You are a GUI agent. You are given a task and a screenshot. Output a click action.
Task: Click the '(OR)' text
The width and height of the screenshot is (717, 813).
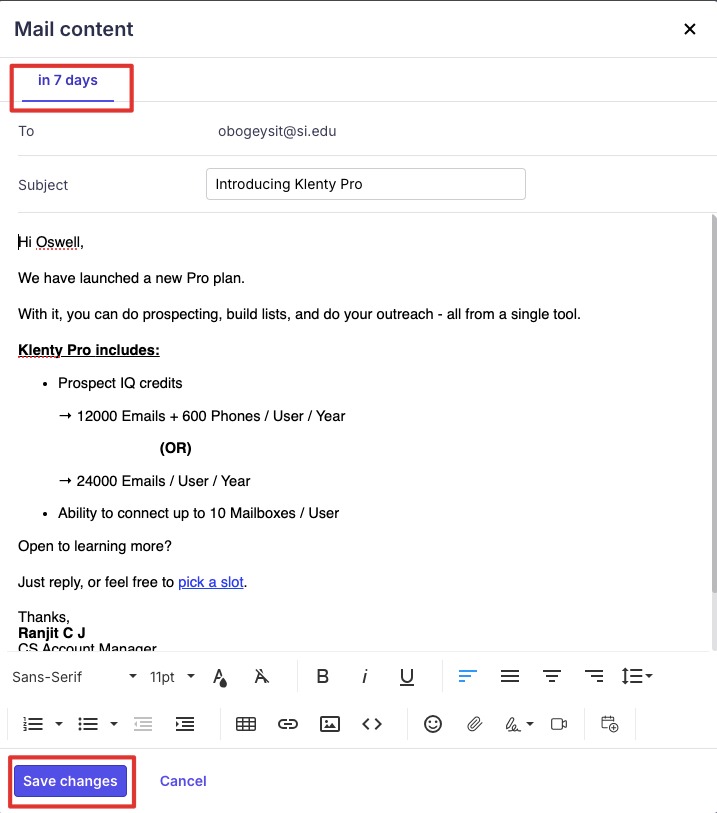(x=176, y=448)
